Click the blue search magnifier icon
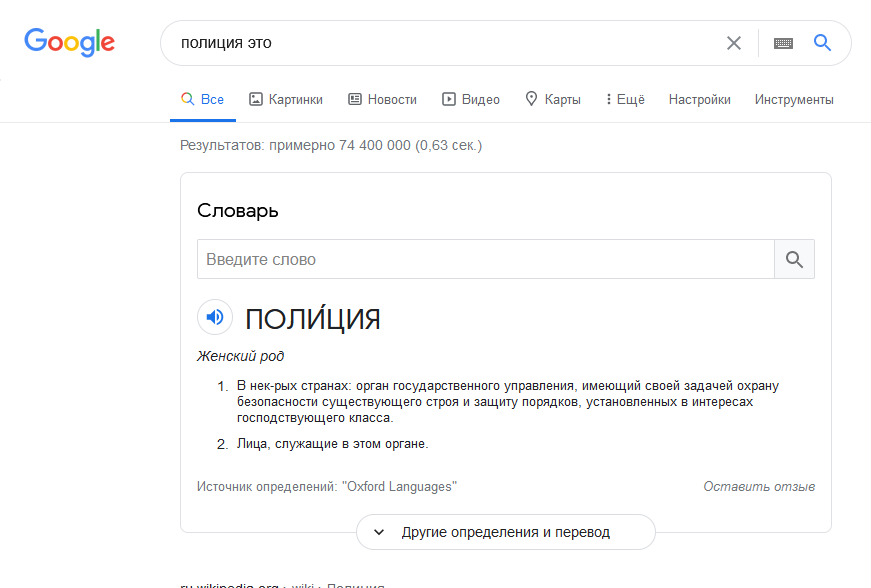This screenshot has width=871, height=588. (x=822, y=43)
